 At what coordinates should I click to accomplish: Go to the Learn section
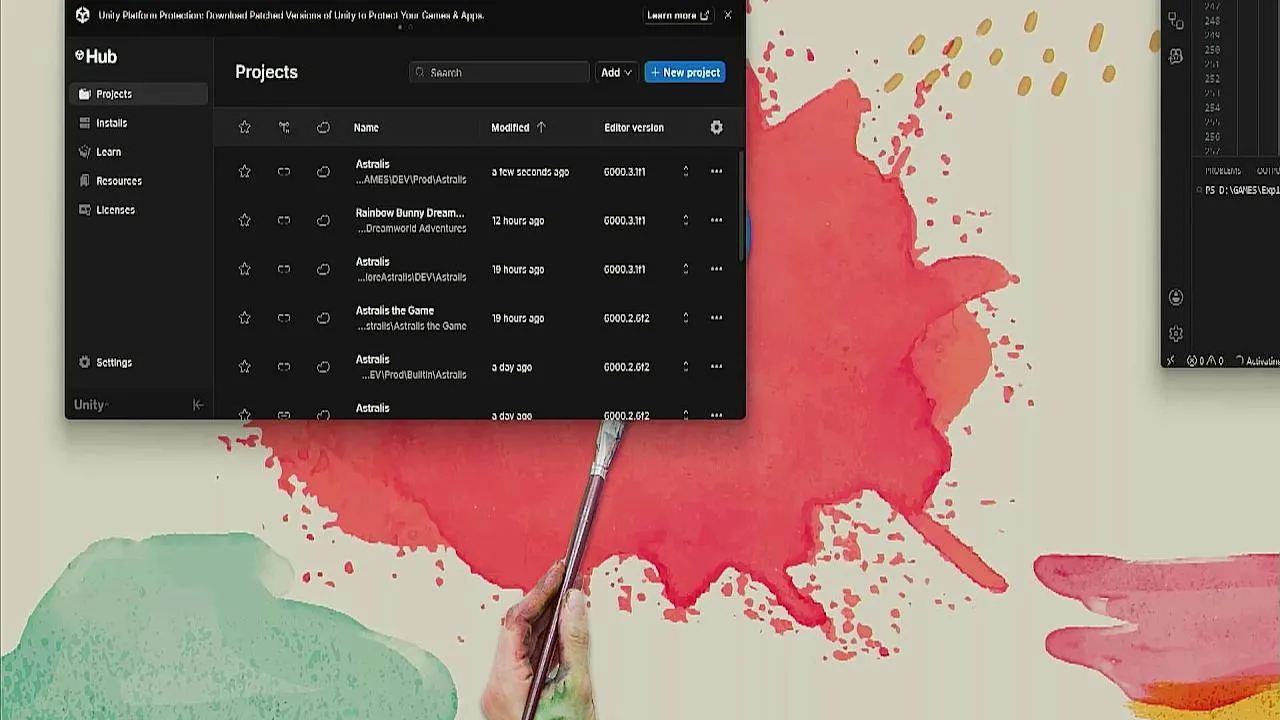(138, 152)
